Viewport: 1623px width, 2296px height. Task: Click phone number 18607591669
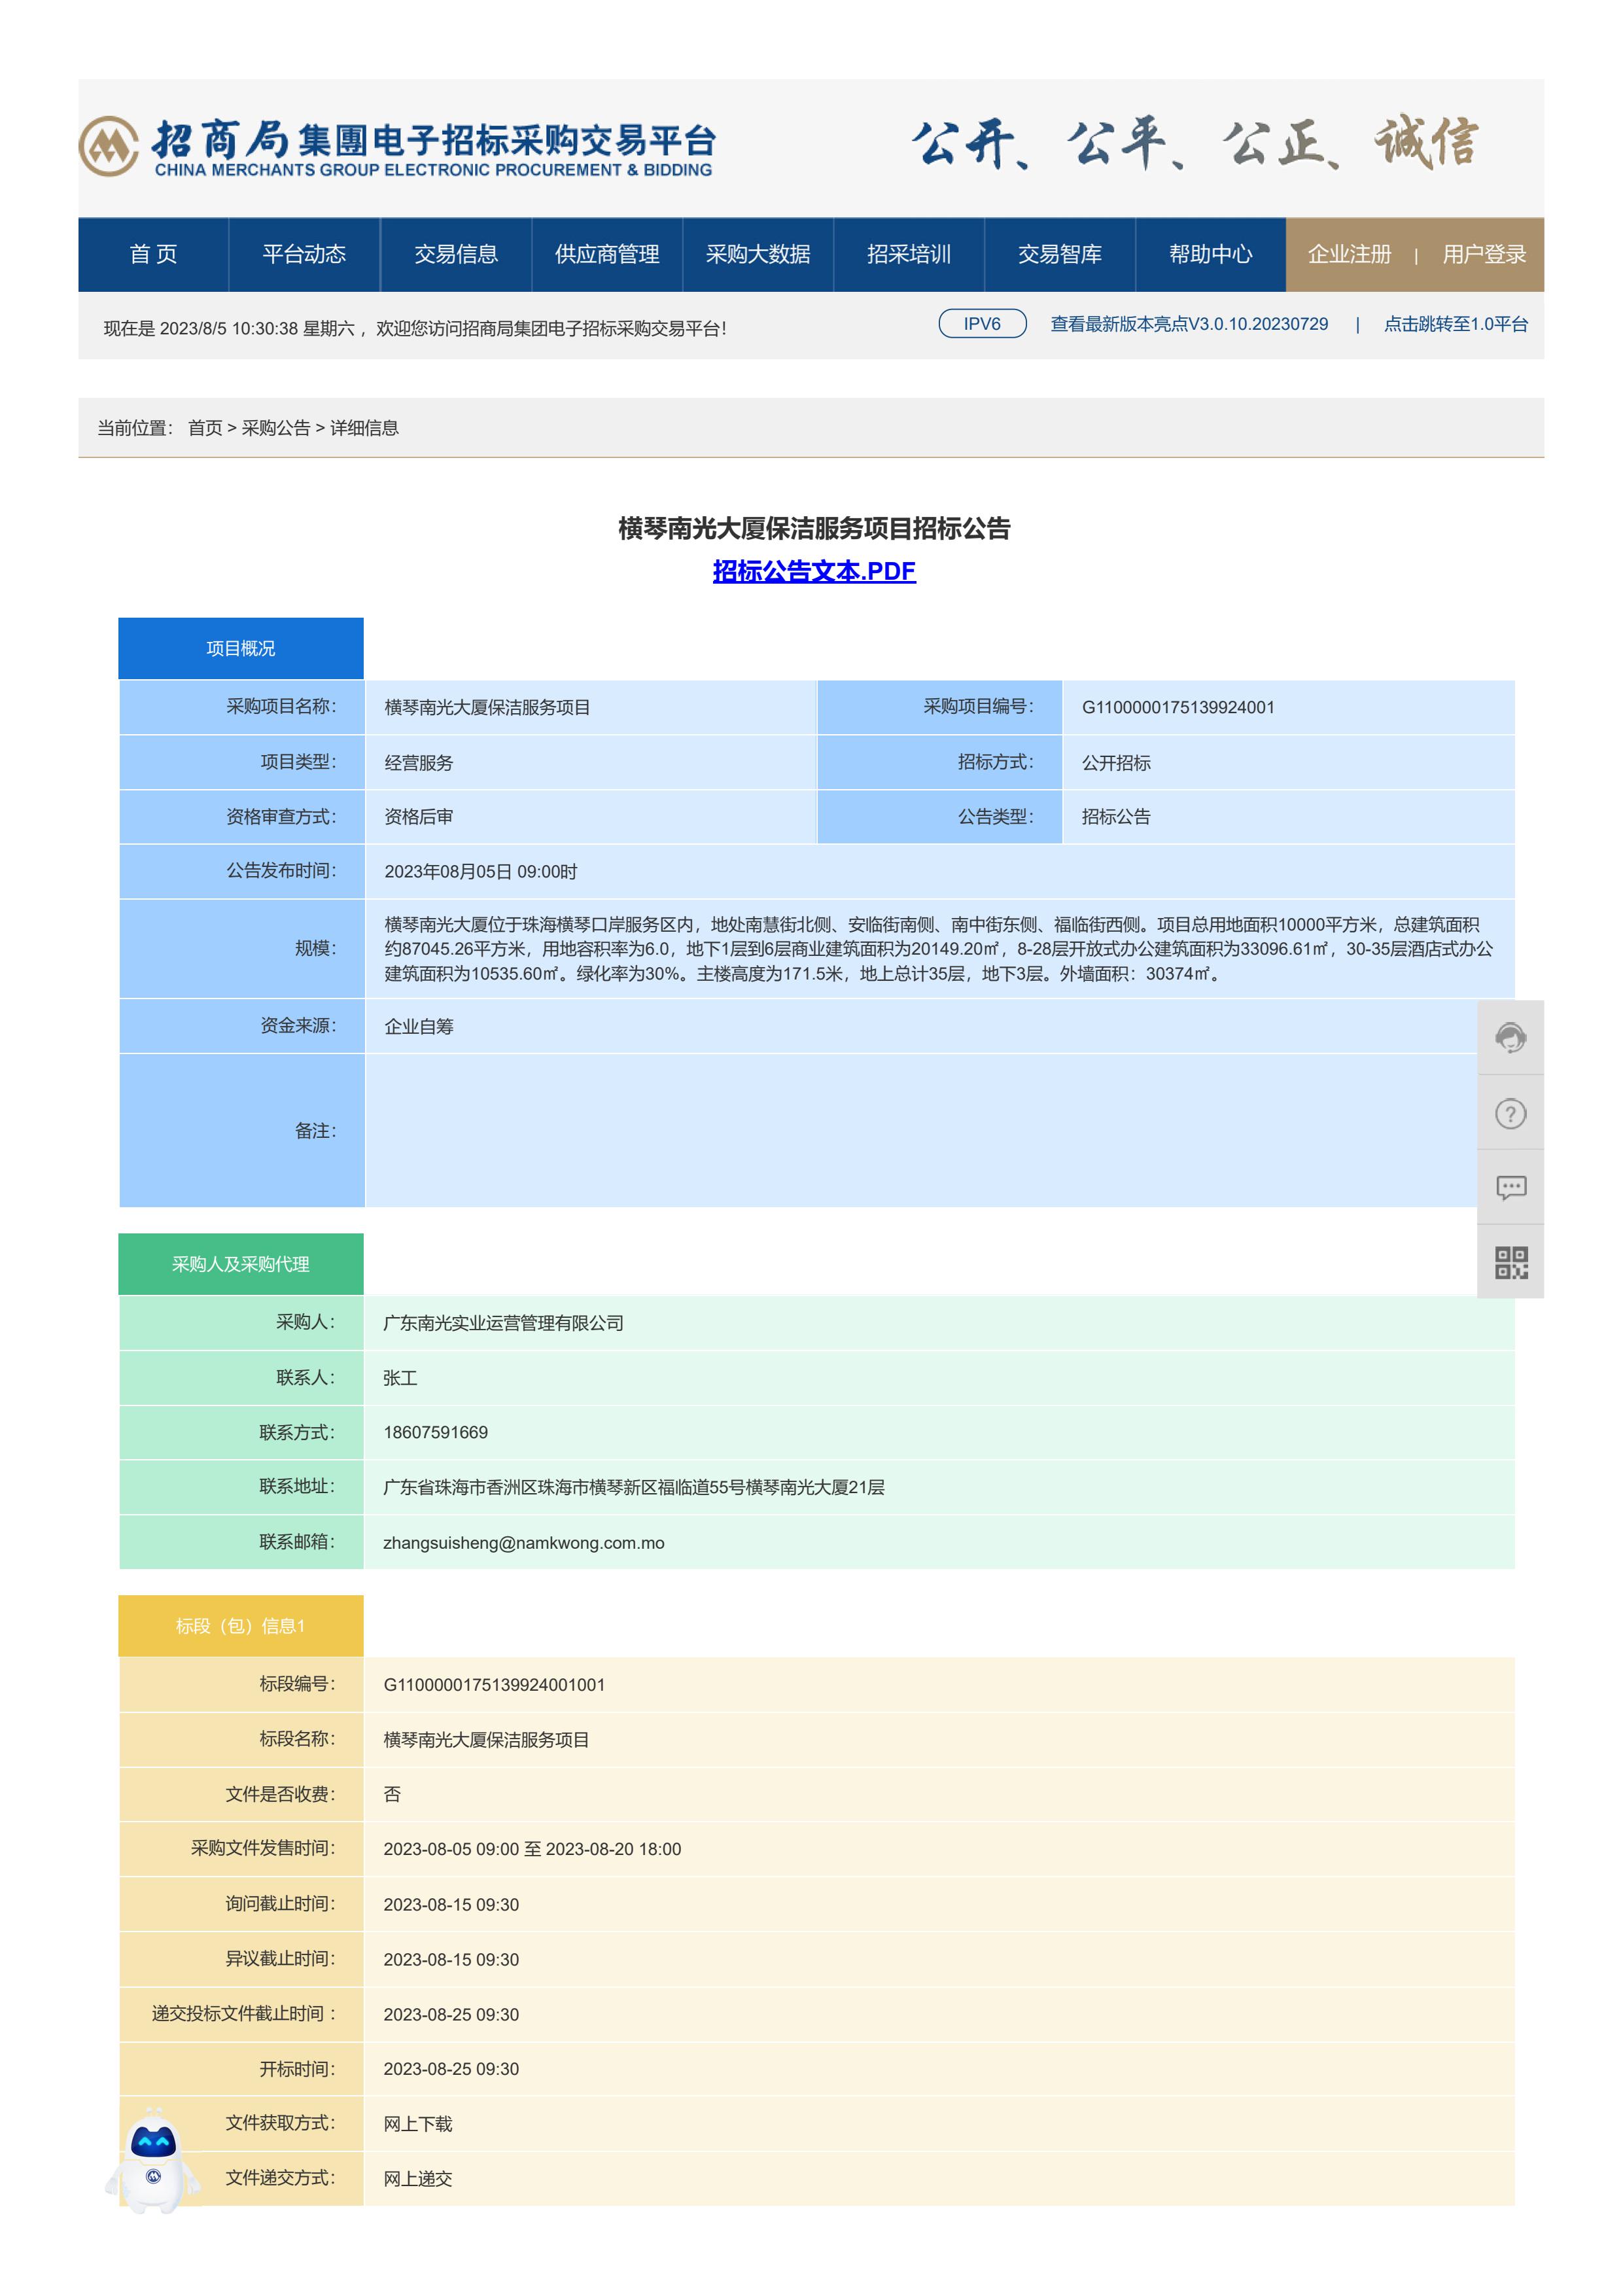(436, 1432)
